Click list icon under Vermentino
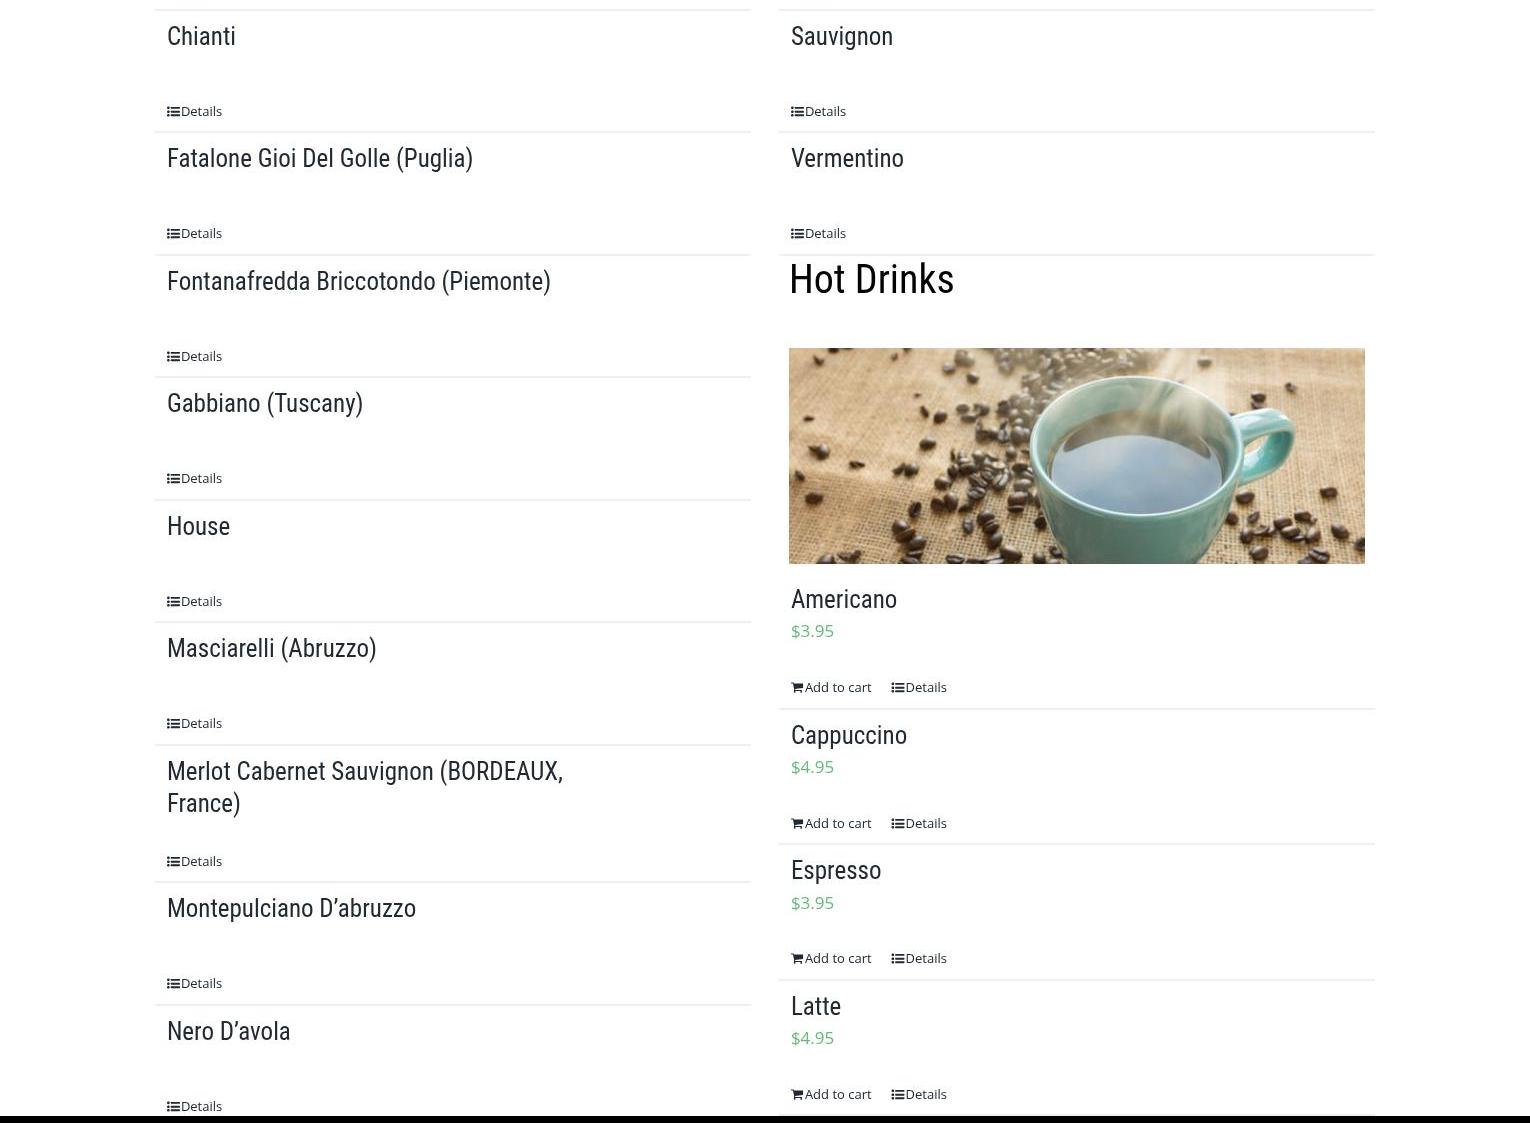This screenshot has width=1530, height=1123. tap(797, 233)
